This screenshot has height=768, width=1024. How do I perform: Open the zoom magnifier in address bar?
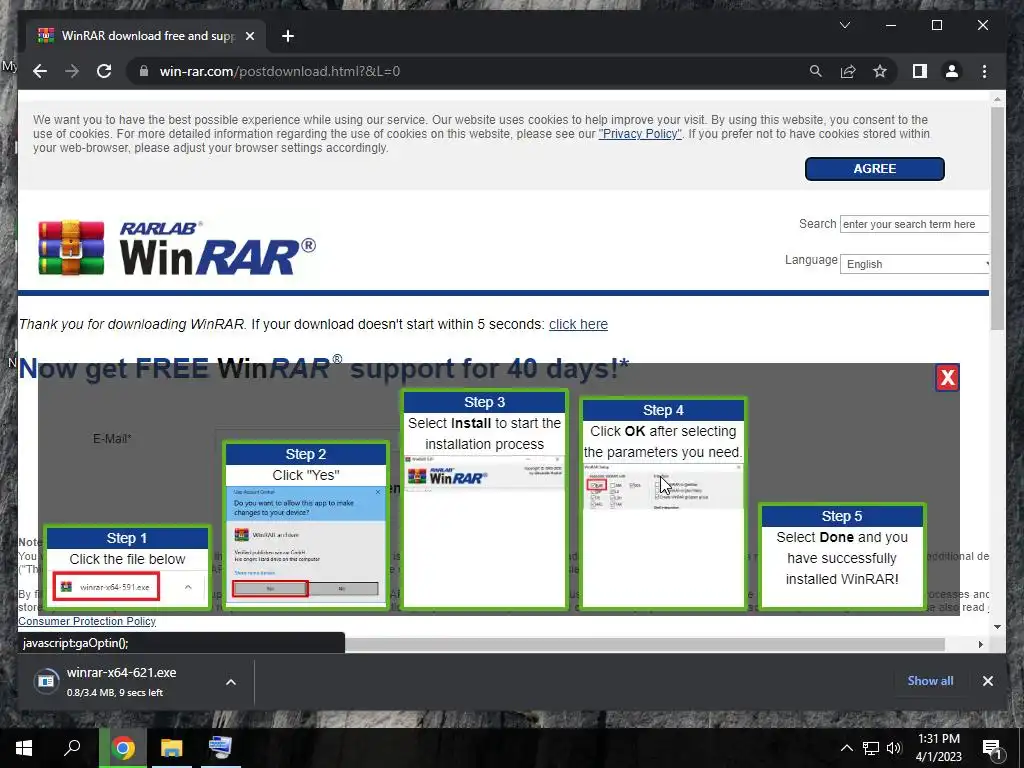816,71
